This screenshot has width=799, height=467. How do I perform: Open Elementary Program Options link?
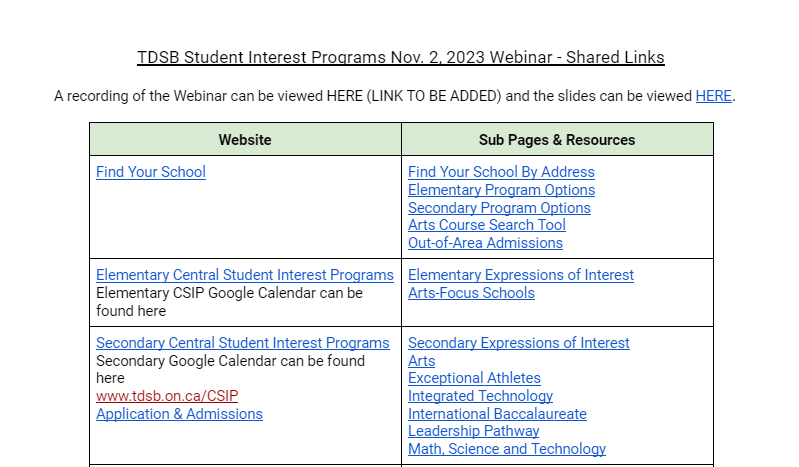pos(501,190)
